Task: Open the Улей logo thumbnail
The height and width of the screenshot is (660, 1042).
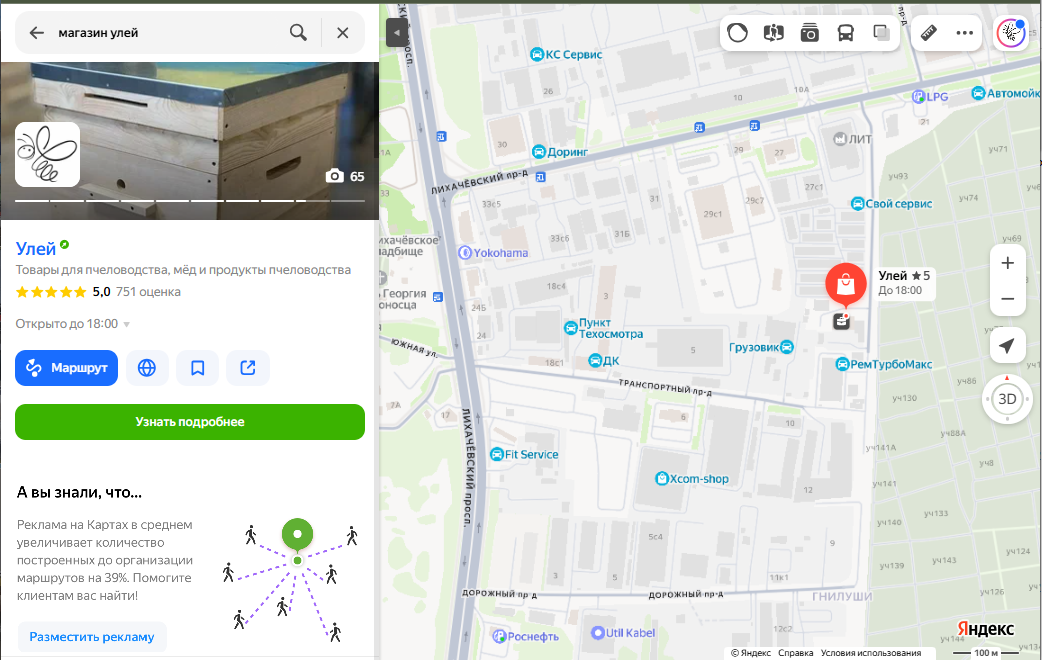Action: coord(47,154)
